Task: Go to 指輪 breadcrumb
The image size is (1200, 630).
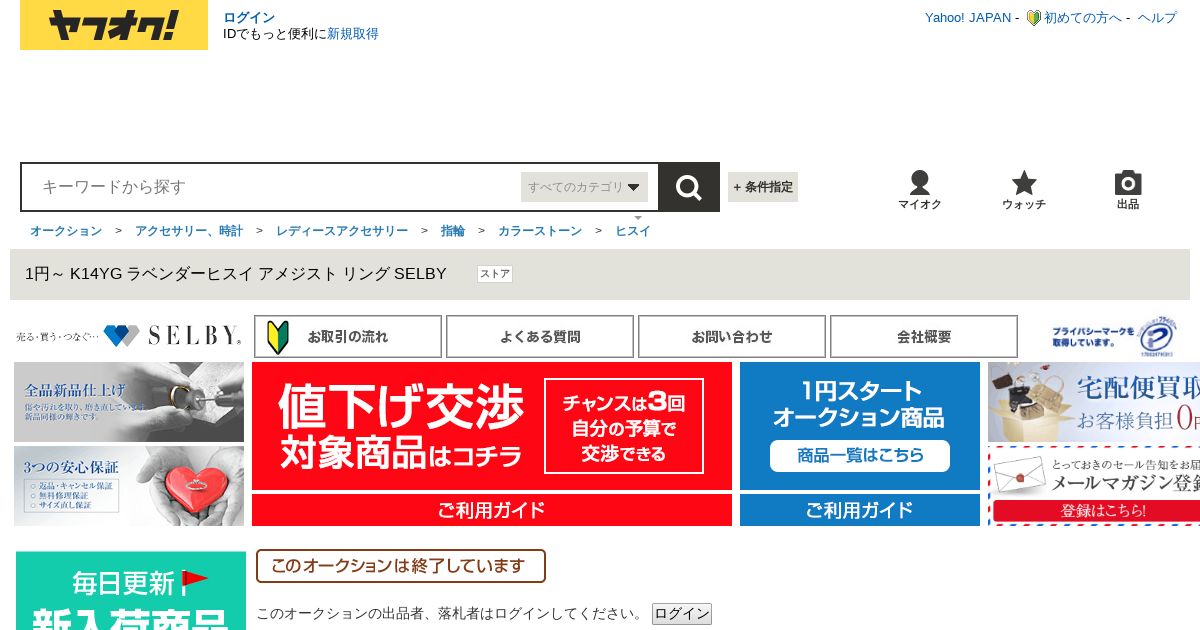Action: [x=453, y=231]
